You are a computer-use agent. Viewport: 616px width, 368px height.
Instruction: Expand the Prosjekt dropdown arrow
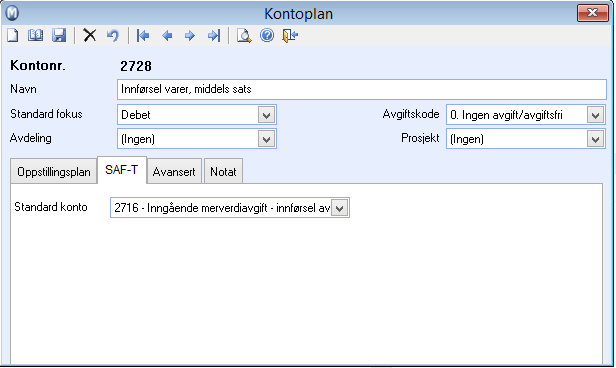595,139
